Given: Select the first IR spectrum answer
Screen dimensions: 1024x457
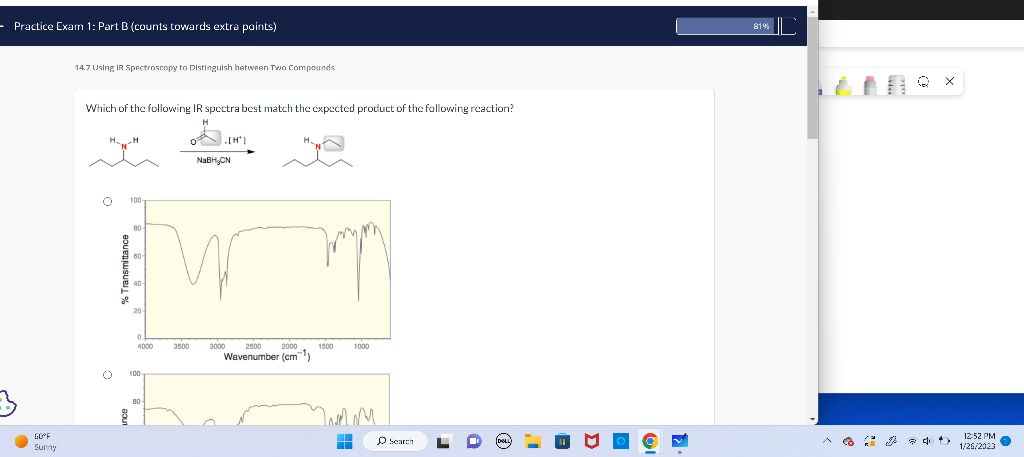Looking at the screenshot, I should click(x=106, y=202).
